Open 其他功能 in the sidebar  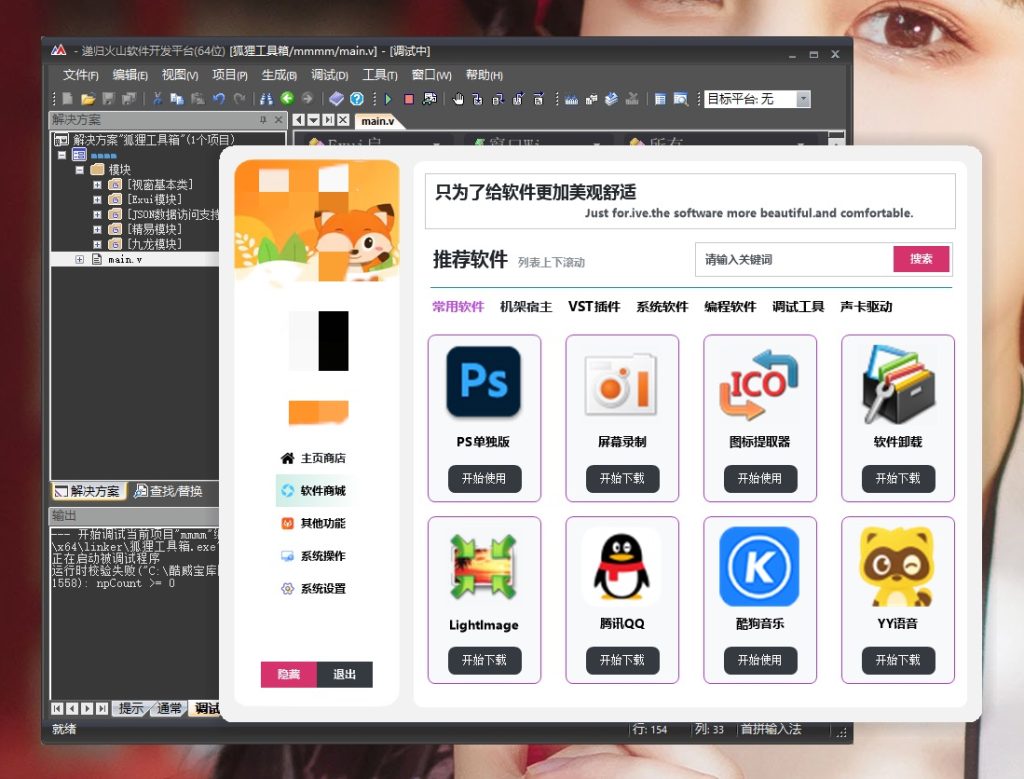click(313, 523)
